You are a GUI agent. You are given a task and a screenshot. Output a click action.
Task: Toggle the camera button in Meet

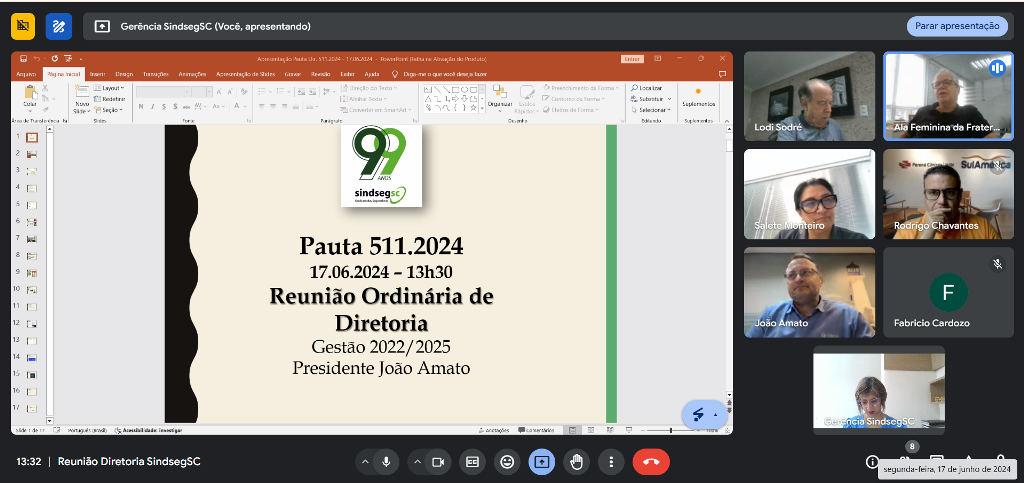(x=437, y=462)
